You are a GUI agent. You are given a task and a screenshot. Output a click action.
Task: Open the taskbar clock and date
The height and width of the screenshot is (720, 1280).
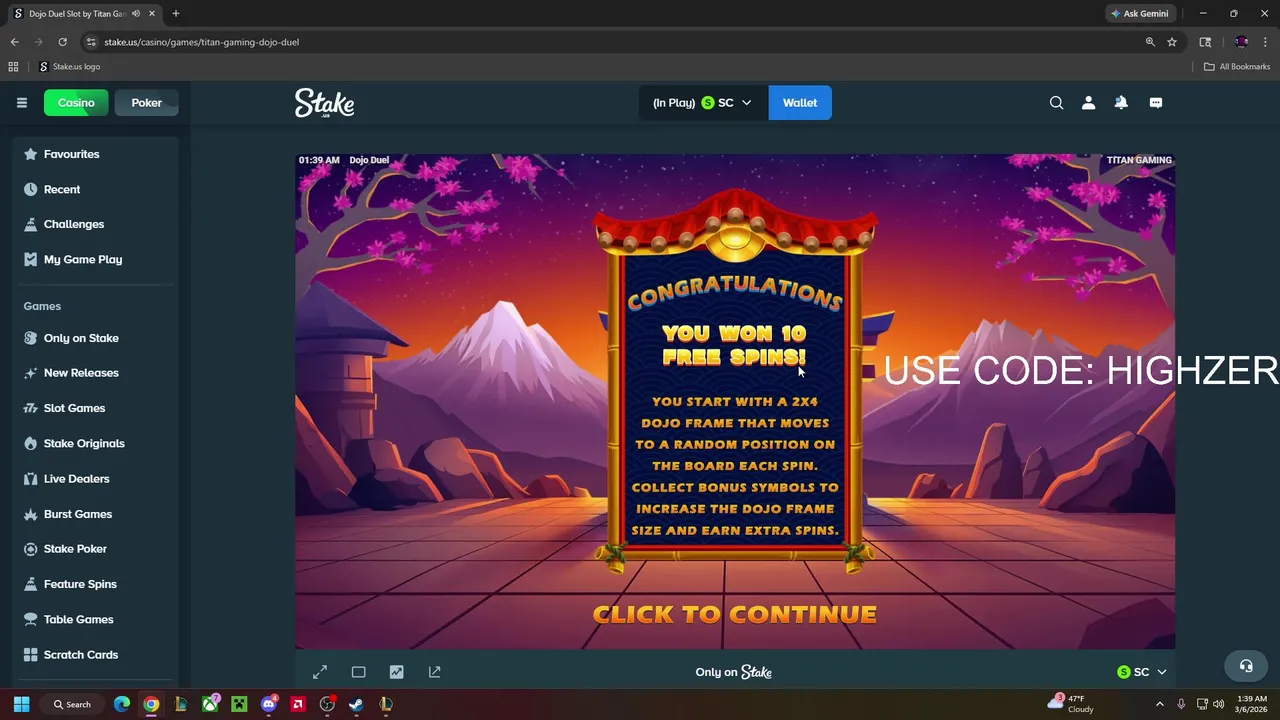point(1251,704)
